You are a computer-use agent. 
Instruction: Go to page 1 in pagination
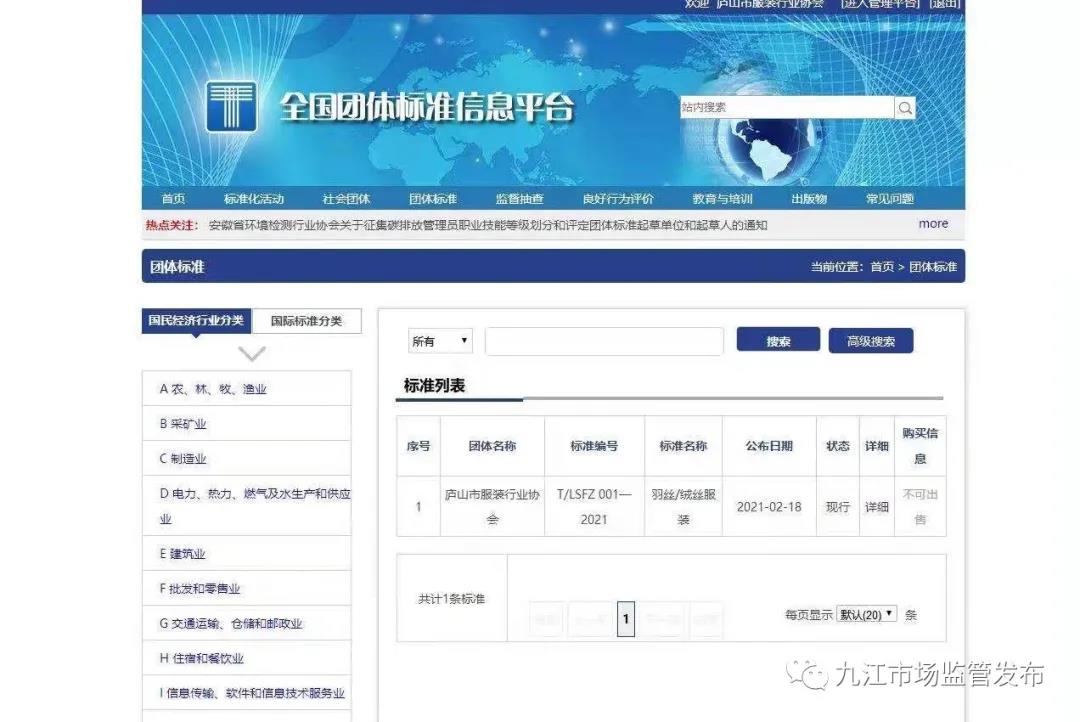(x=625, y=619)
